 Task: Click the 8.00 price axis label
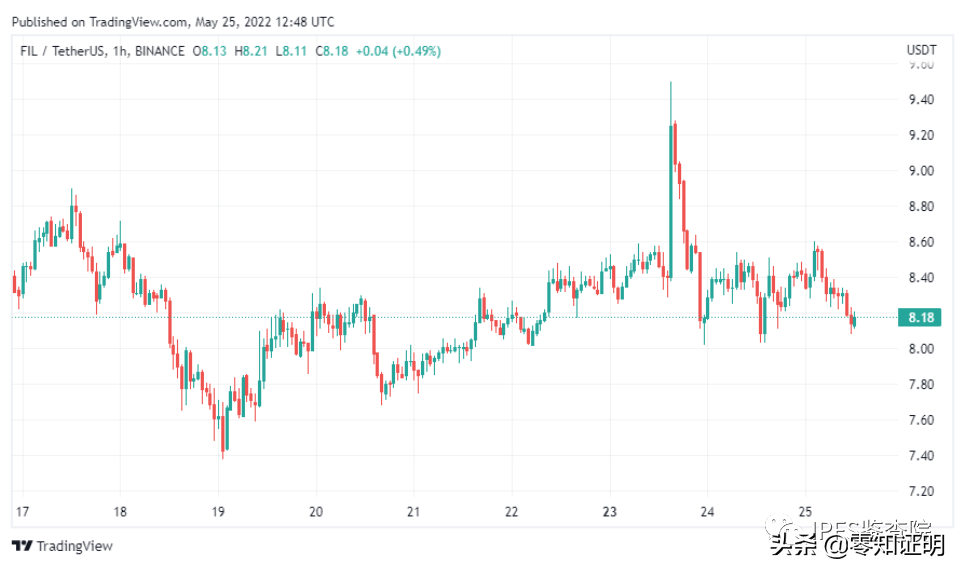point(921,349)
